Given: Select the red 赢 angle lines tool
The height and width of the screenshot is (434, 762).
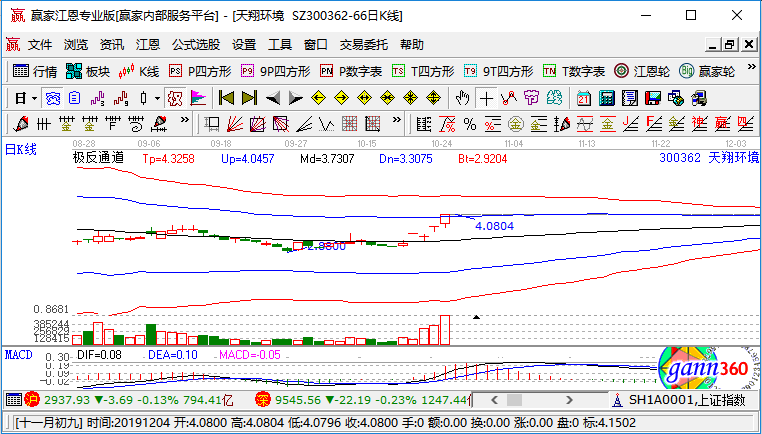Looking at the screenshot, I should coord(722,125).
